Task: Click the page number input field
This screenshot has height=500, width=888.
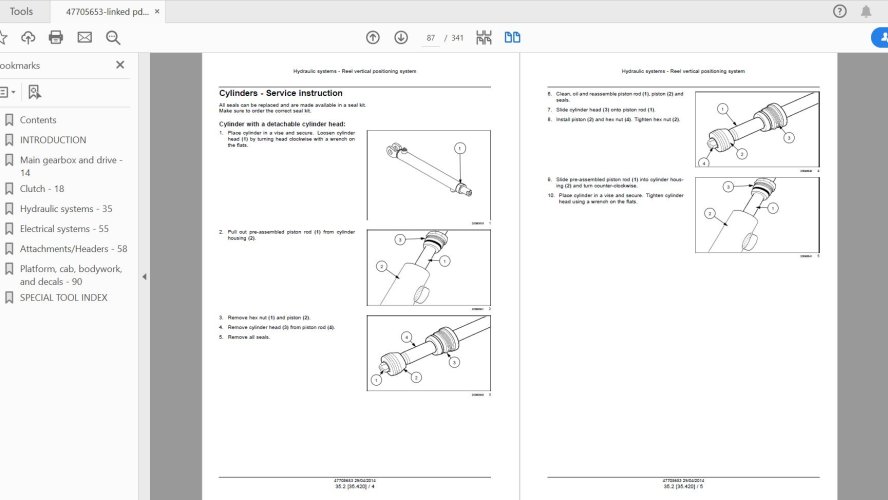Action: (x=431, y=38)
